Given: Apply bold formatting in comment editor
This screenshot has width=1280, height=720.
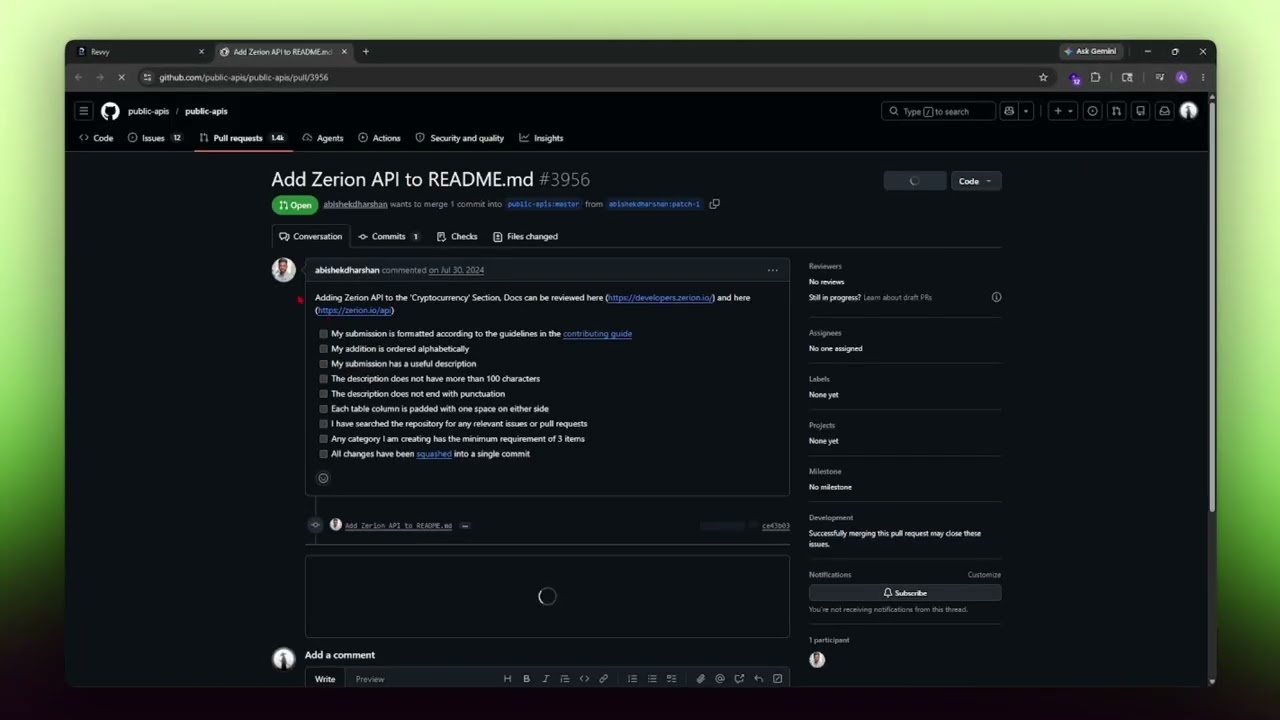Looking at the screenshot, I should click(526, 679).
